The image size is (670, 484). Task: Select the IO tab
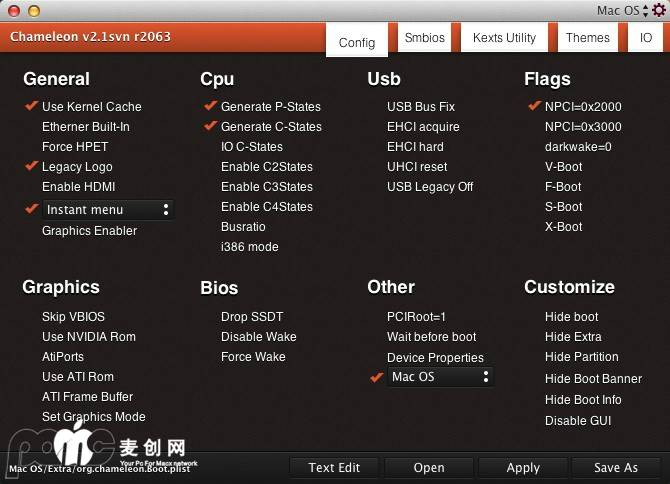(646, 38)
